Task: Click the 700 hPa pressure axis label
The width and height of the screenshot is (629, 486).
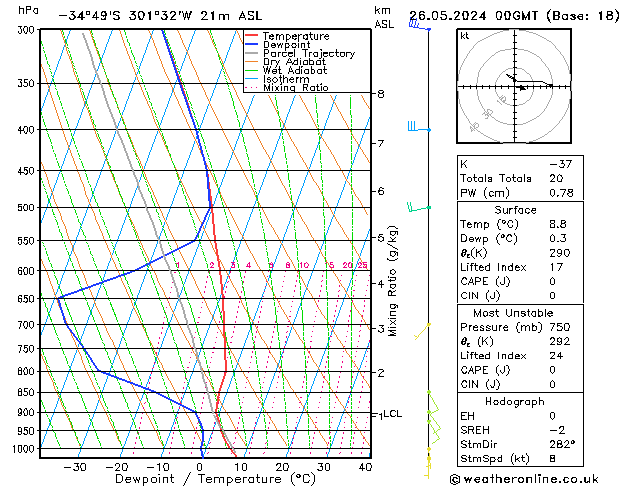Action: point(28,325)
